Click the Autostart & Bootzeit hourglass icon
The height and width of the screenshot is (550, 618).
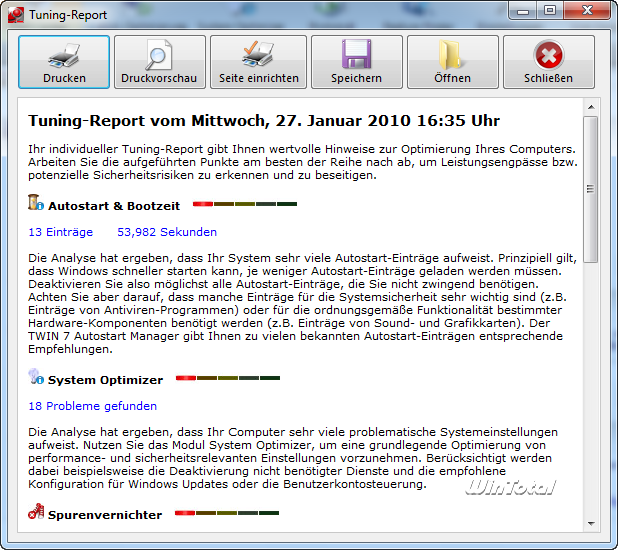(x=36, y=202)
